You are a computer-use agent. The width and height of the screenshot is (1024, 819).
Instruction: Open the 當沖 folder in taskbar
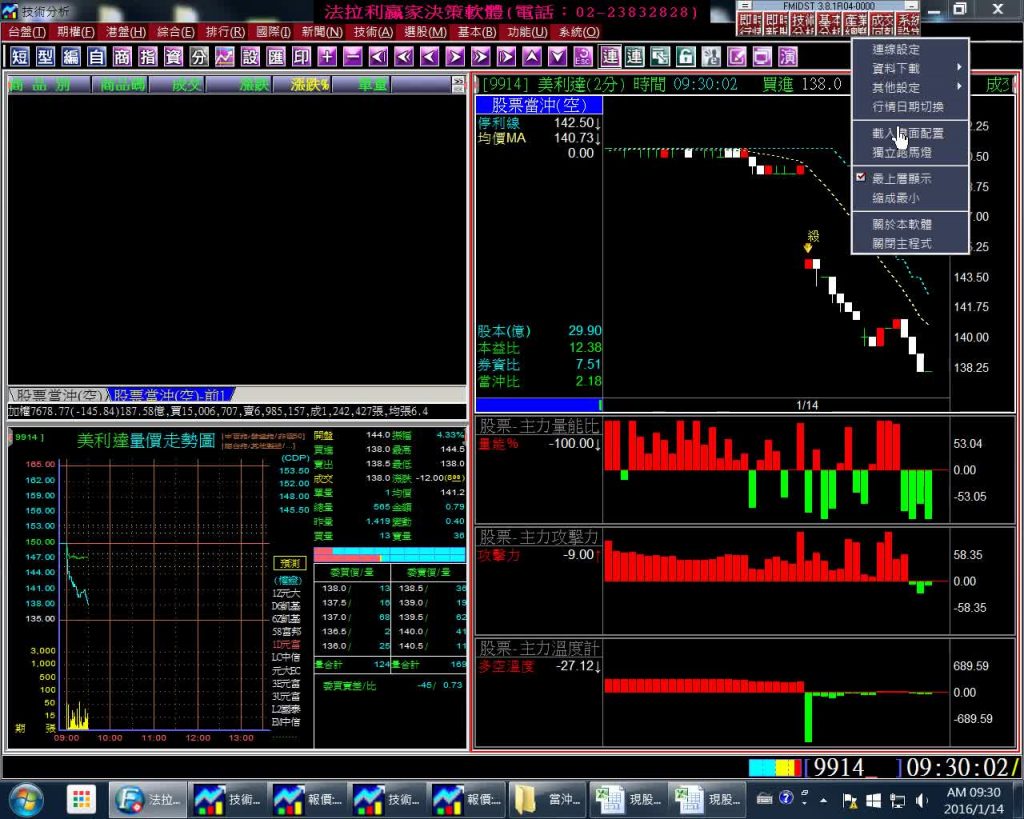(x=547, y=799)
